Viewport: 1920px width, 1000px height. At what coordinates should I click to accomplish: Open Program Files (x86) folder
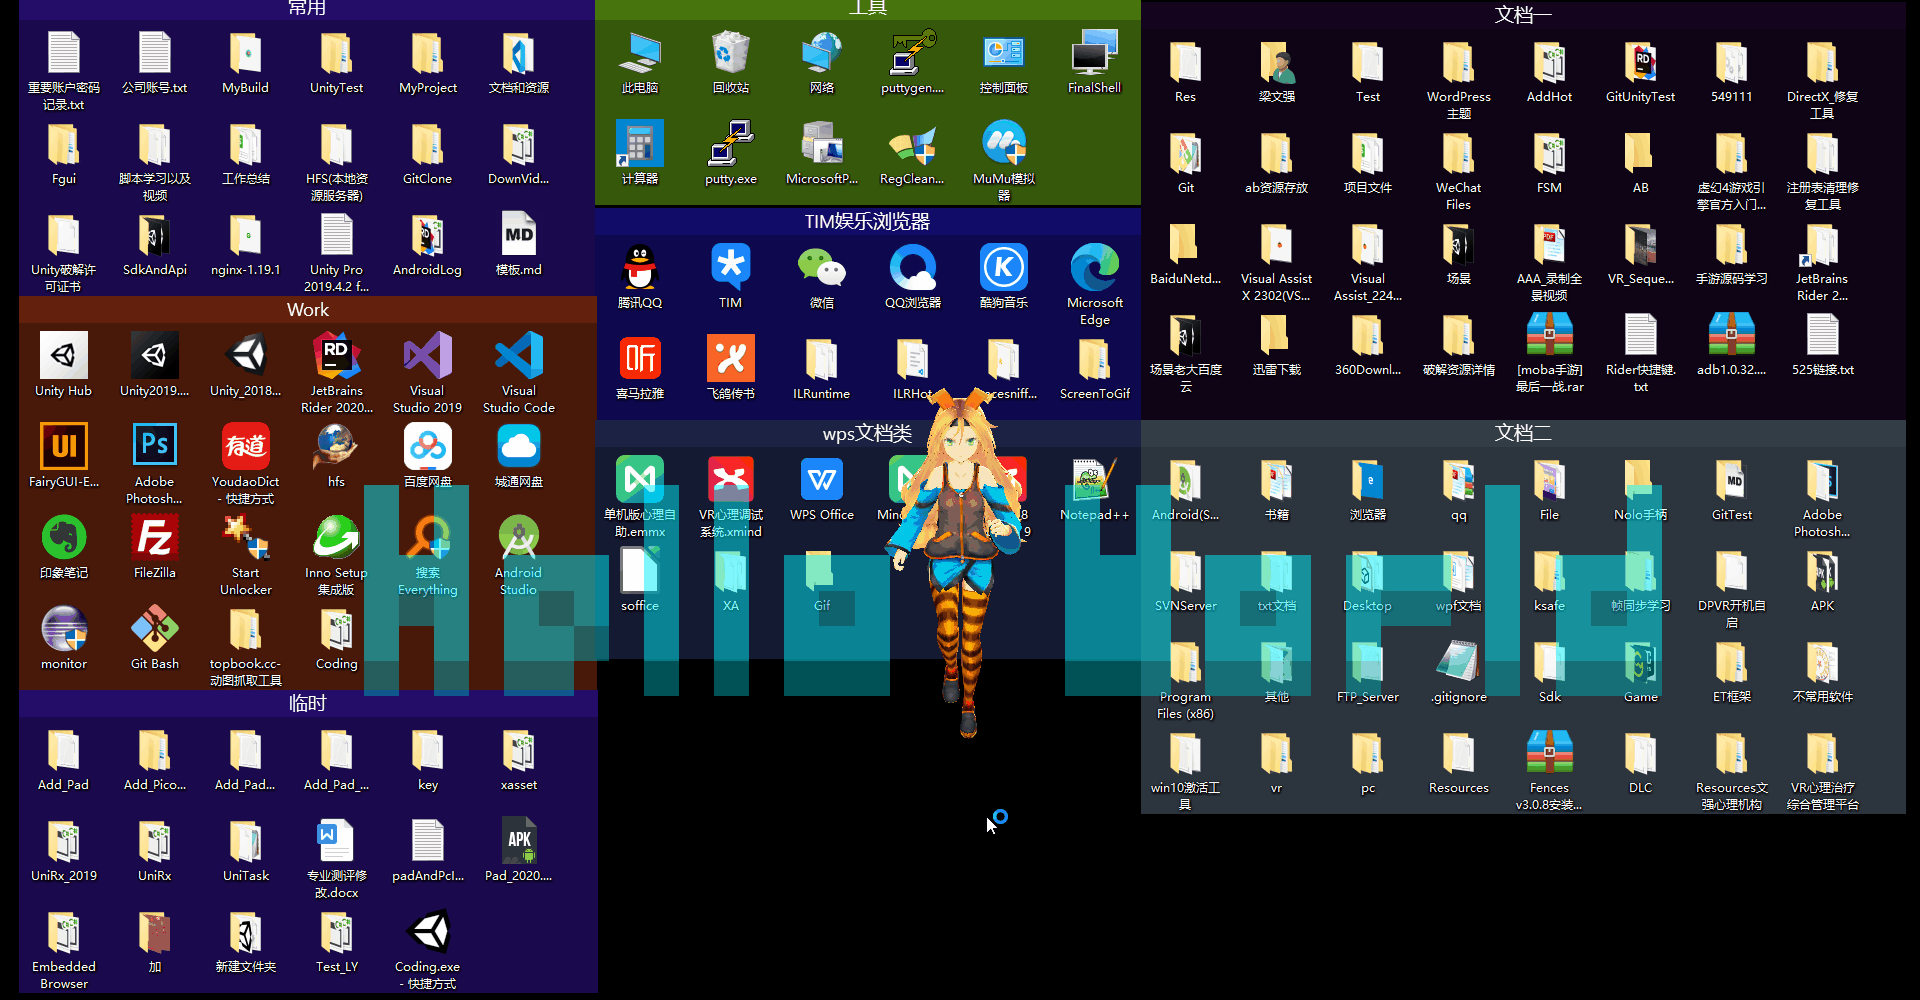pyautogui.click(x=1185, y=679)
